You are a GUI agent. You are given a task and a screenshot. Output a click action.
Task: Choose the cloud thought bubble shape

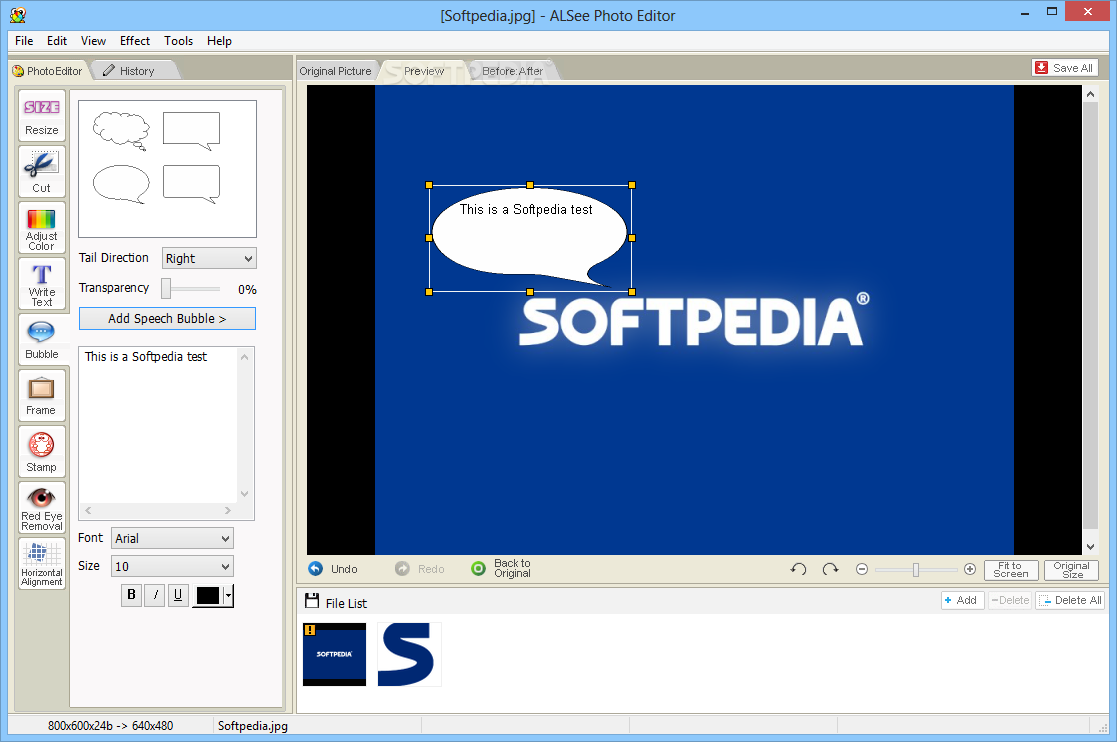point(121,131)
